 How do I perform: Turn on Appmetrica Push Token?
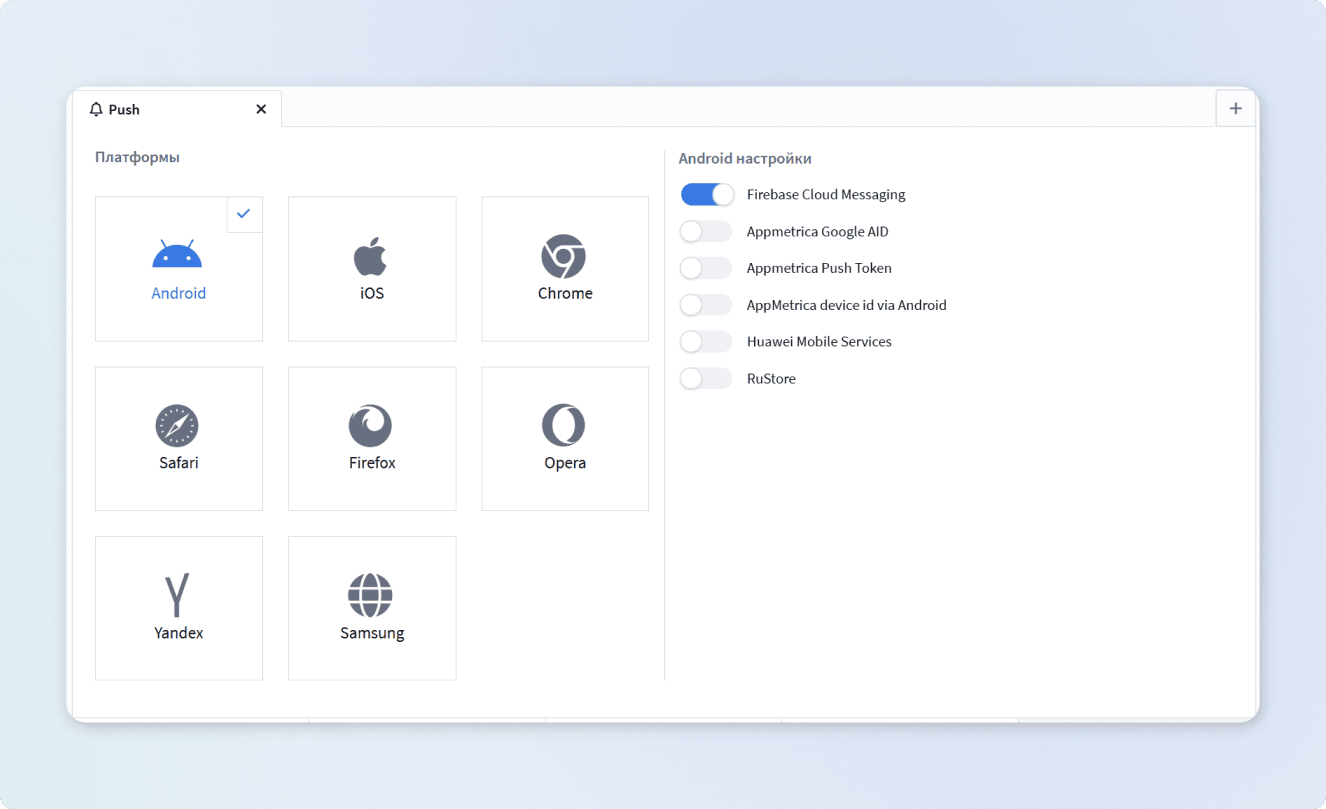click(x=706, y=268)
